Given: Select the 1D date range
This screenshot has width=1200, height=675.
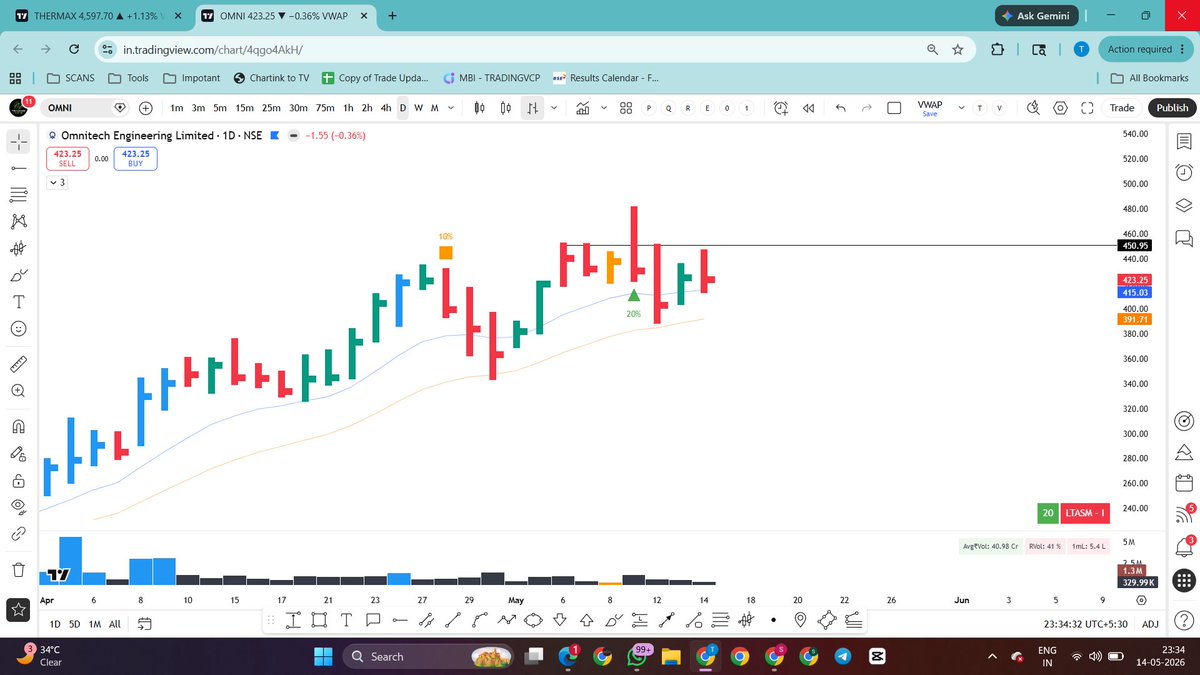Looking at the screenshot, I should [56, 624].
